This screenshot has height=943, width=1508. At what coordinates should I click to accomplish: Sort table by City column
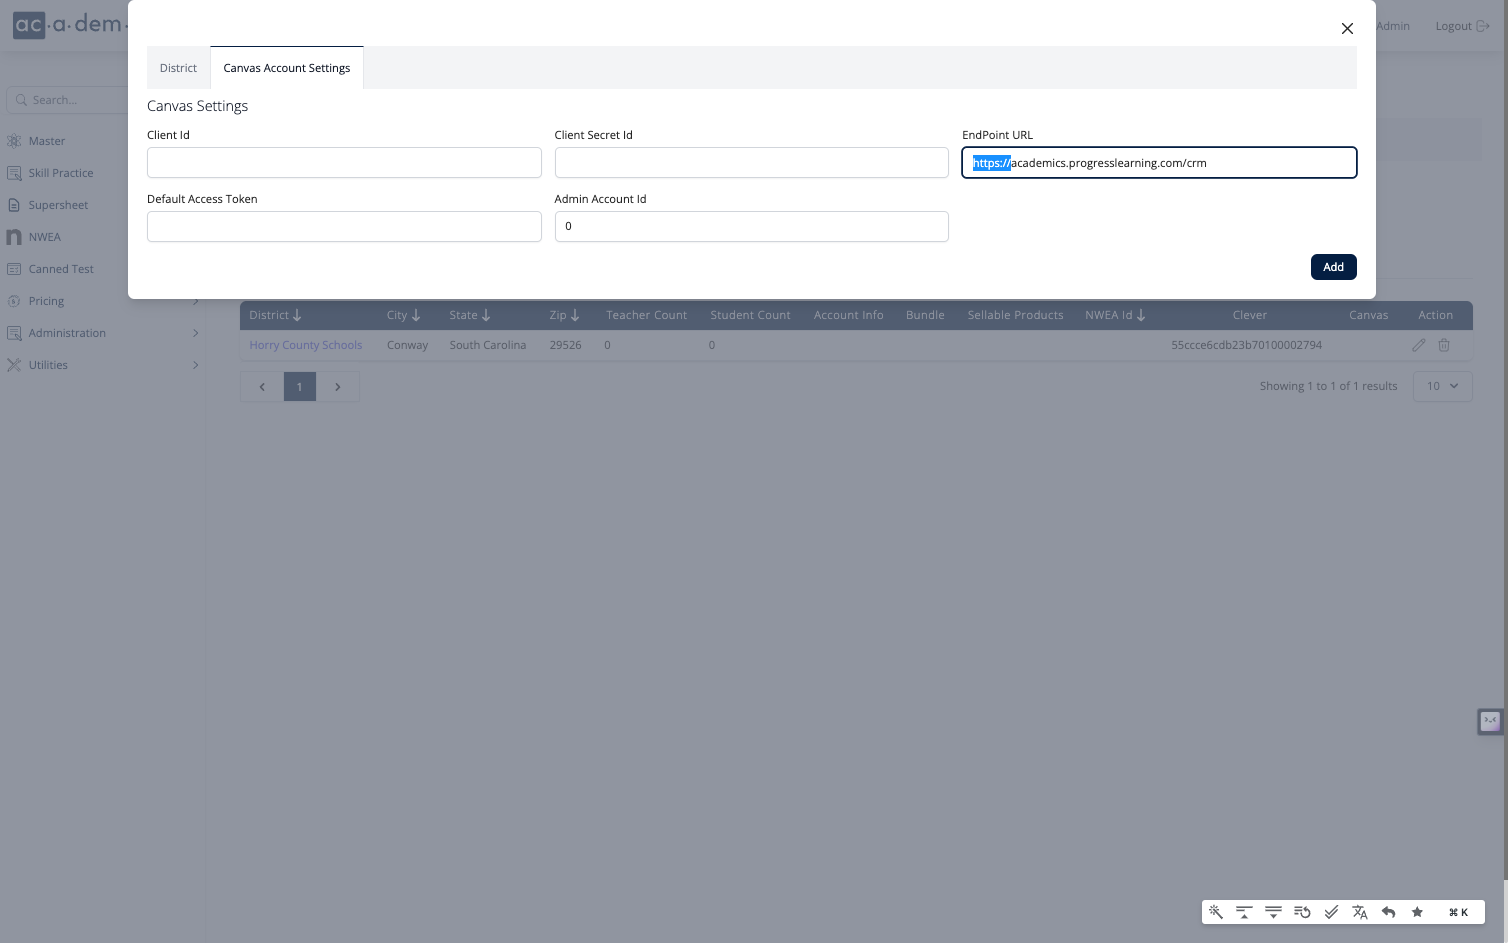coord(404,315)
